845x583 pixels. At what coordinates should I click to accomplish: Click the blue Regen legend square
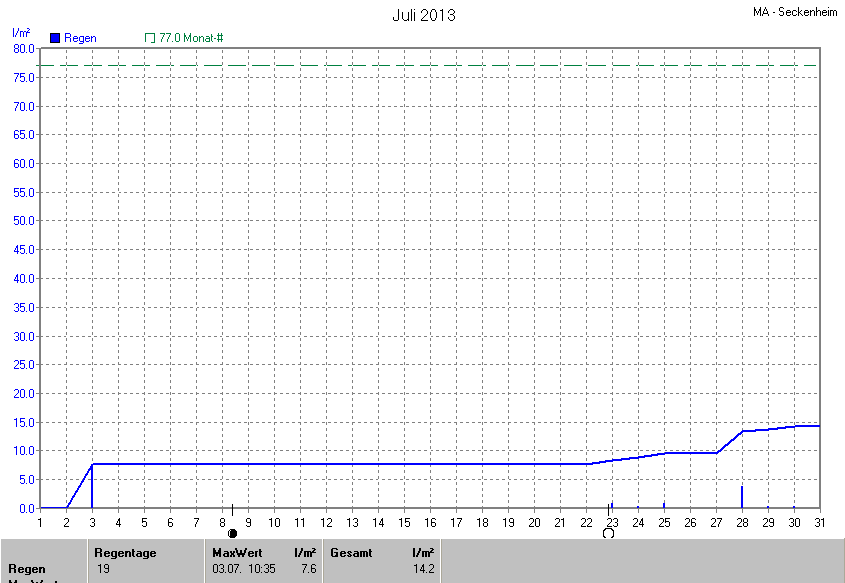[x=55, y=38]
